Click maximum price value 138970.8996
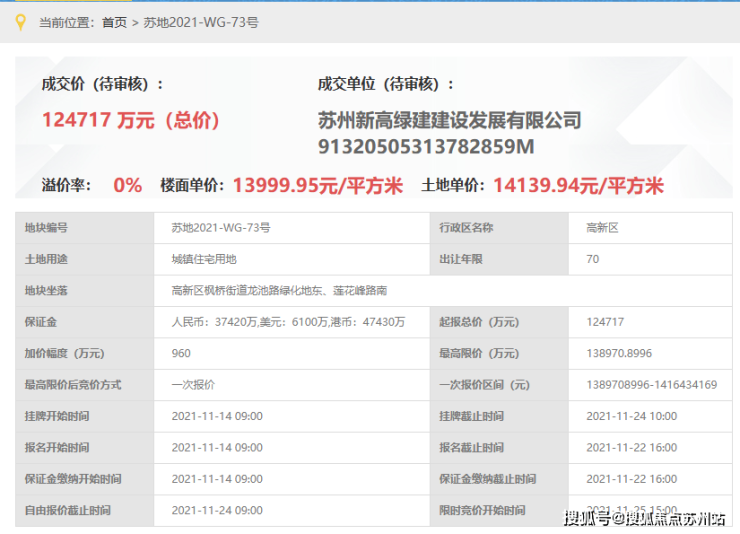 pyautogui.click(x=619, y=353)
